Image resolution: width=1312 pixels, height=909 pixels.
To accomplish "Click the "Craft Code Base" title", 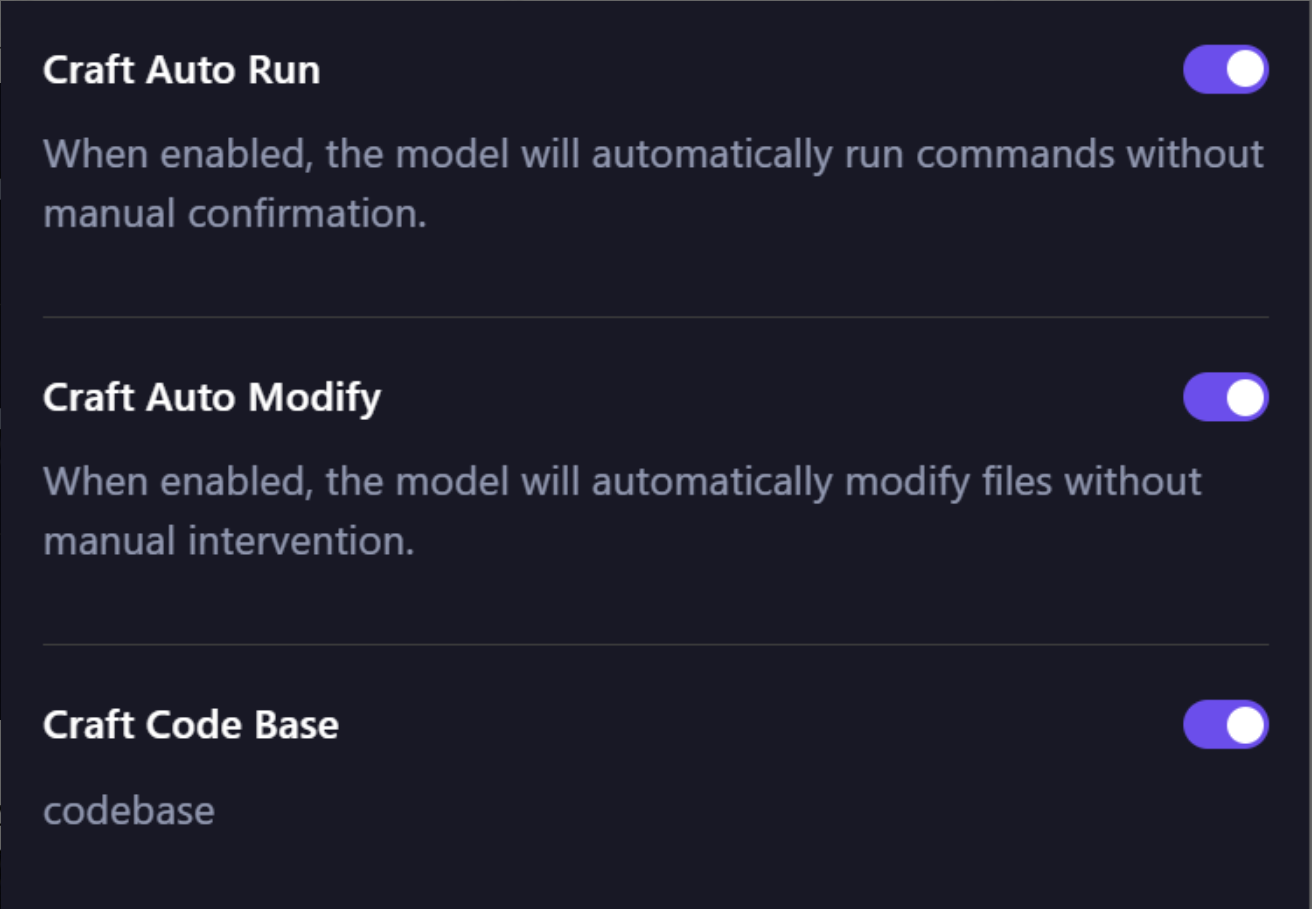I will point(190,724).
